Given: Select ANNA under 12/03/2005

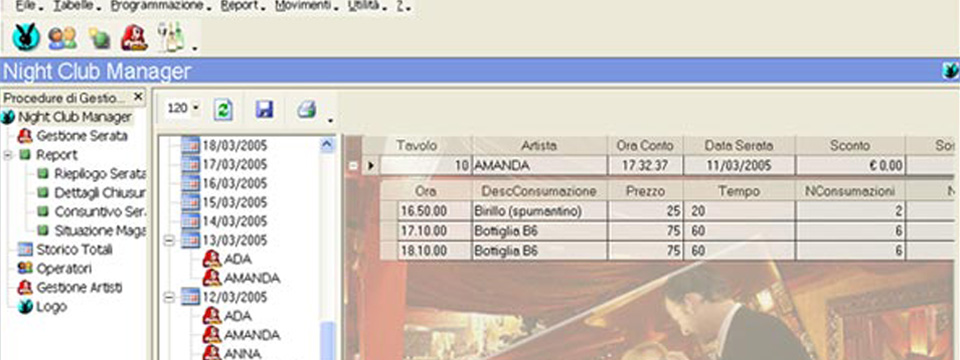Looking at the screenshot, I should tap(242, 354).
